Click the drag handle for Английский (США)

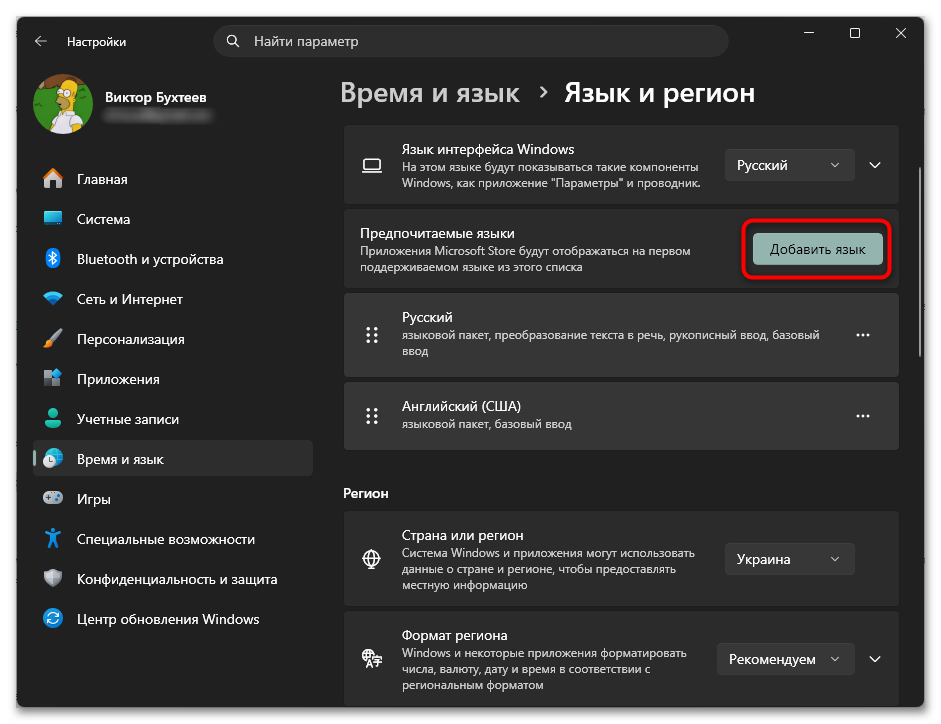click(372, 415)
